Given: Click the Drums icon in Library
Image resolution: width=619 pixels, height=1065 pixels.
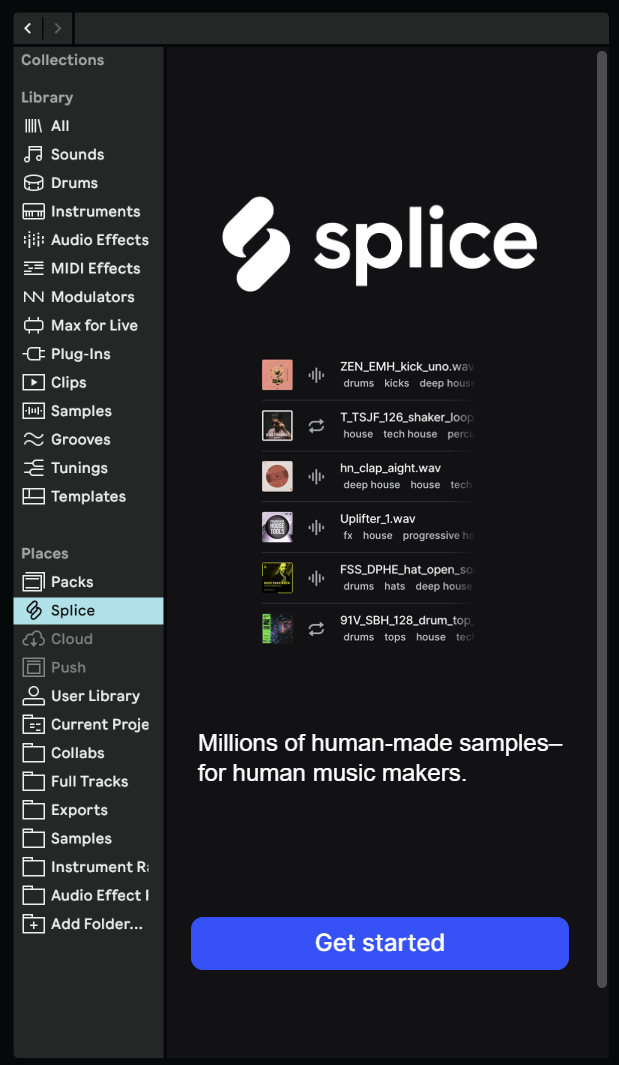Looking at the screenshot, I should point(34,183).
